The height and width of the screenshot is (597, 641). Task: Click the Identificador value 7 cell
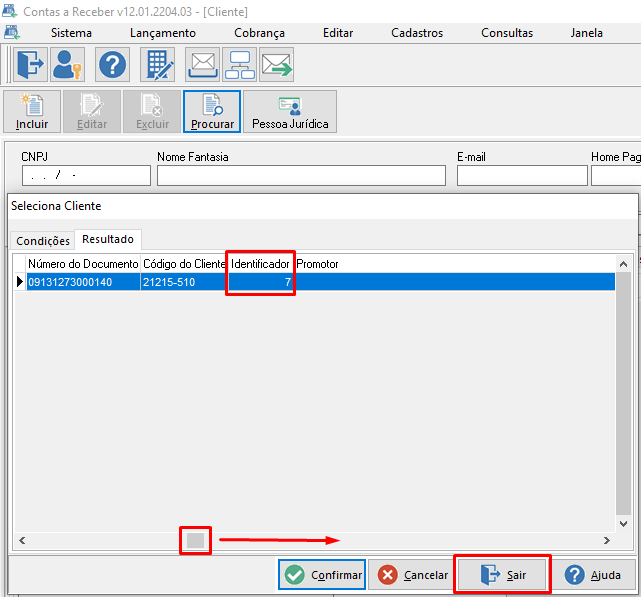coord(260,282)
